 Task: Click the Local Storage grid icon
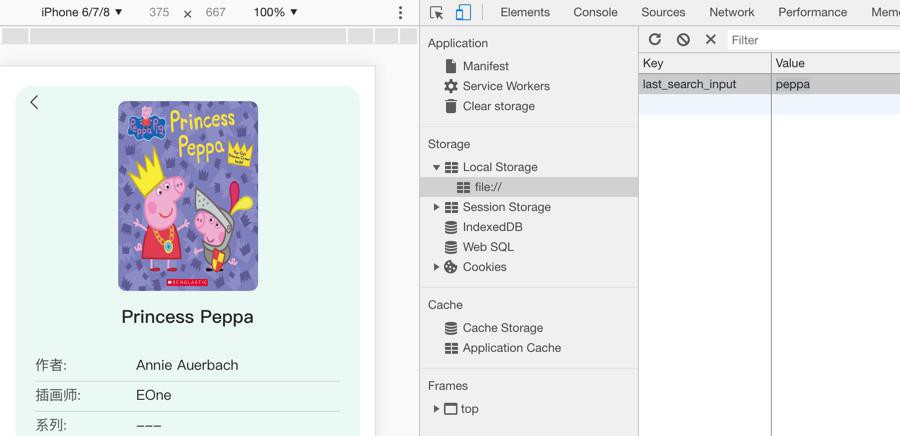452,167
